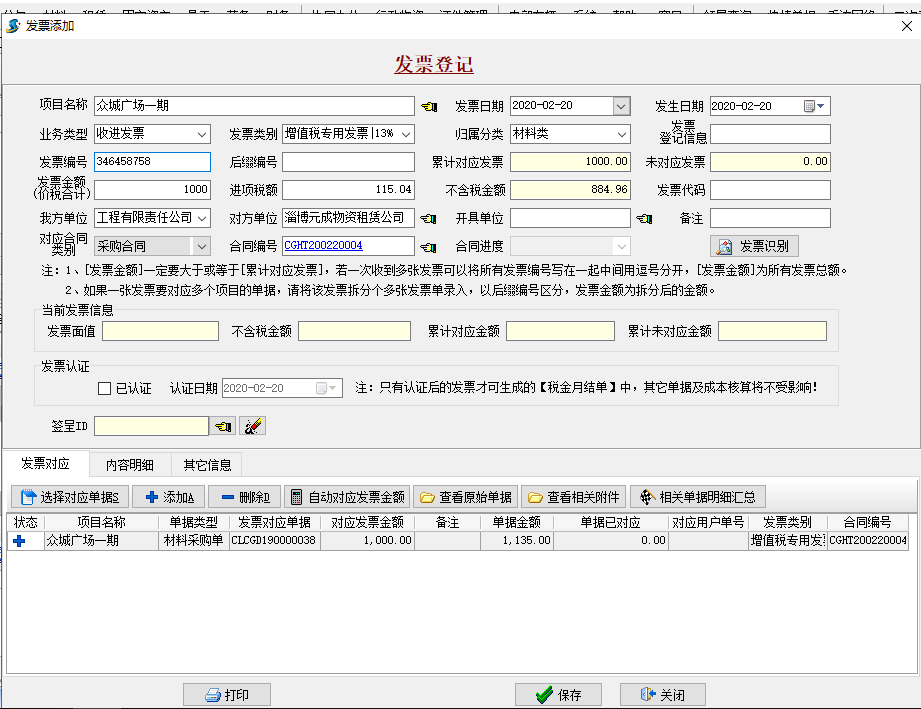Click lookup hand icon beside 对方单位 field
The width and height of the screenshot is (921, 709).
tap(429, 218)
